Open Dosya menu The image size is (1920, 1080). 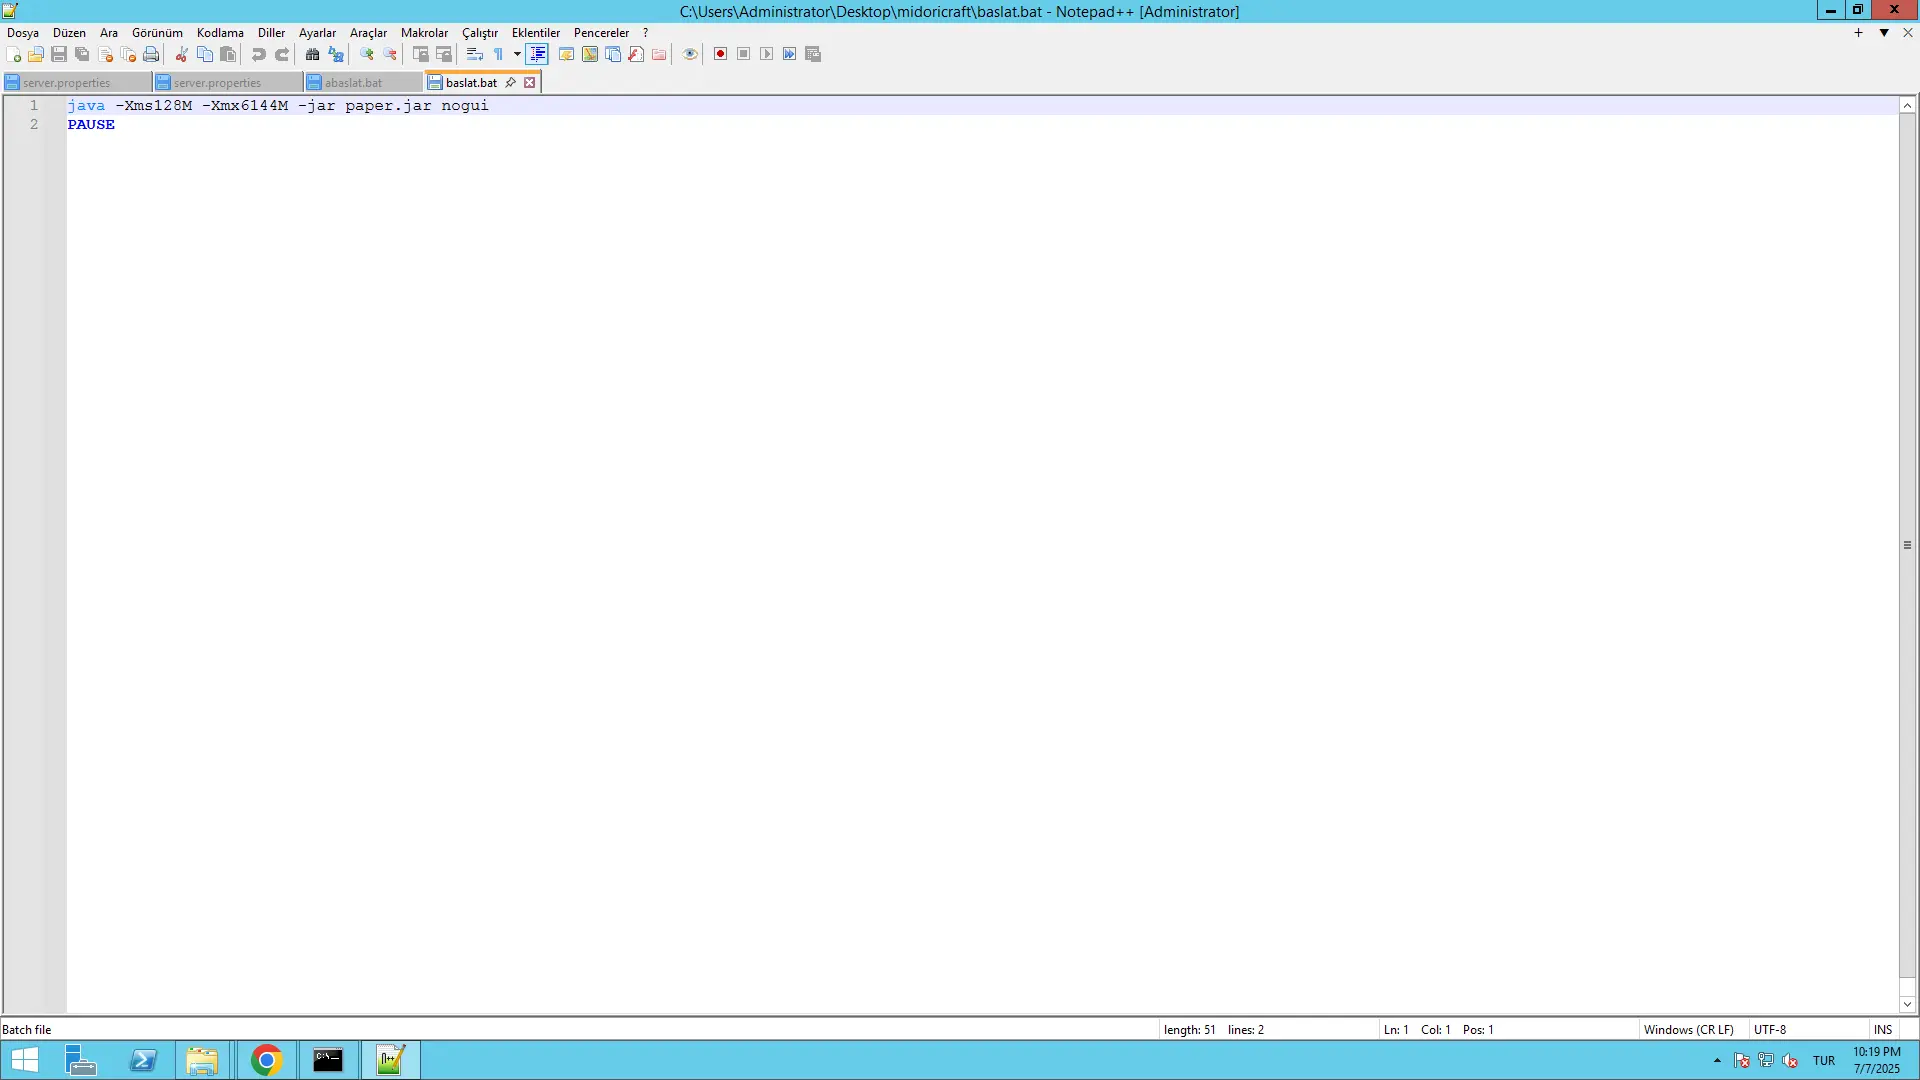tap(23, 33)
